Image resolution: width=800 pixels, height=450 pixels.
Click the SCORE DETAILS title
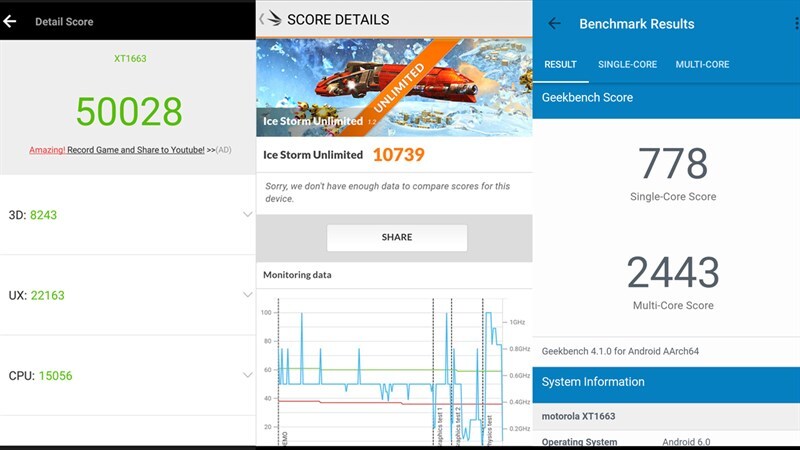click(338, 19)
